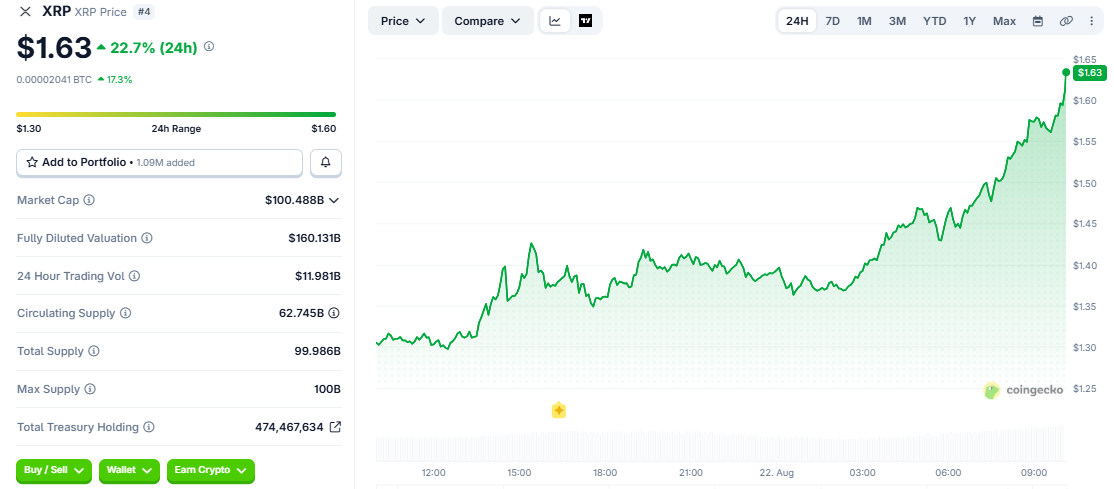Click the price alert bell icon
The height and width of the screenshot is (489, 1114).
326,162
